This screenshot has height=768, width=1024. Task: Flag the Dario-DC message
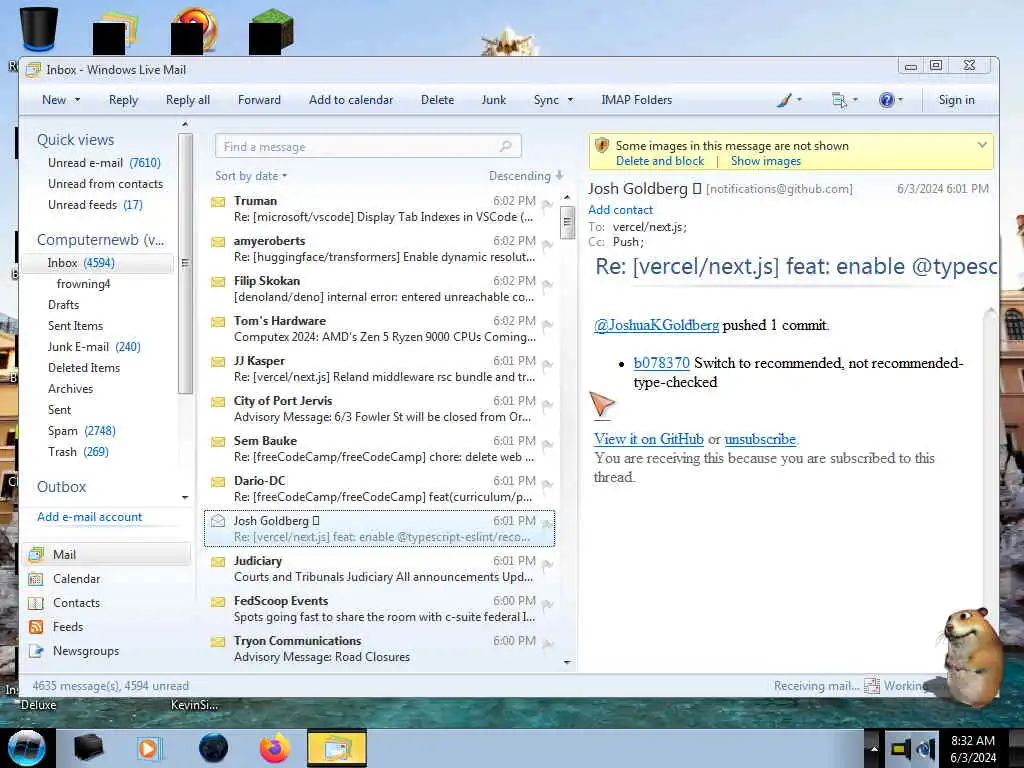[x=548, y=485]
